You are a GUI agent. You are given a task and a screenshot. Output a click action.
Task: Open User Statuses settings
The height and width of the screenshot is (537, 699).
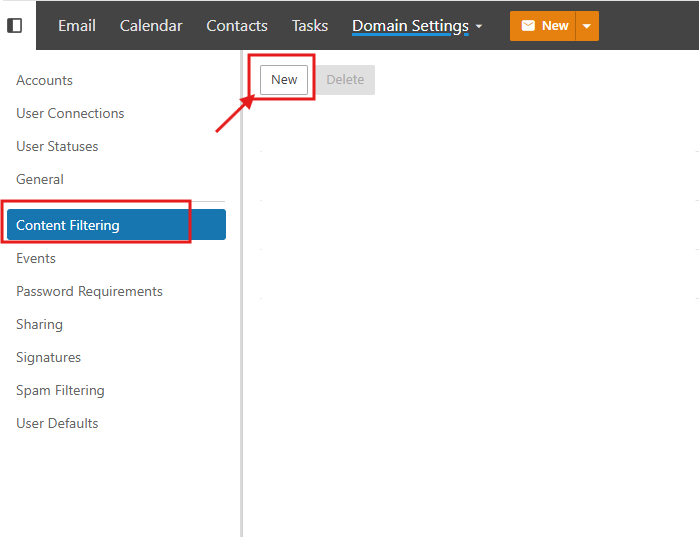[x=57, y=146]
